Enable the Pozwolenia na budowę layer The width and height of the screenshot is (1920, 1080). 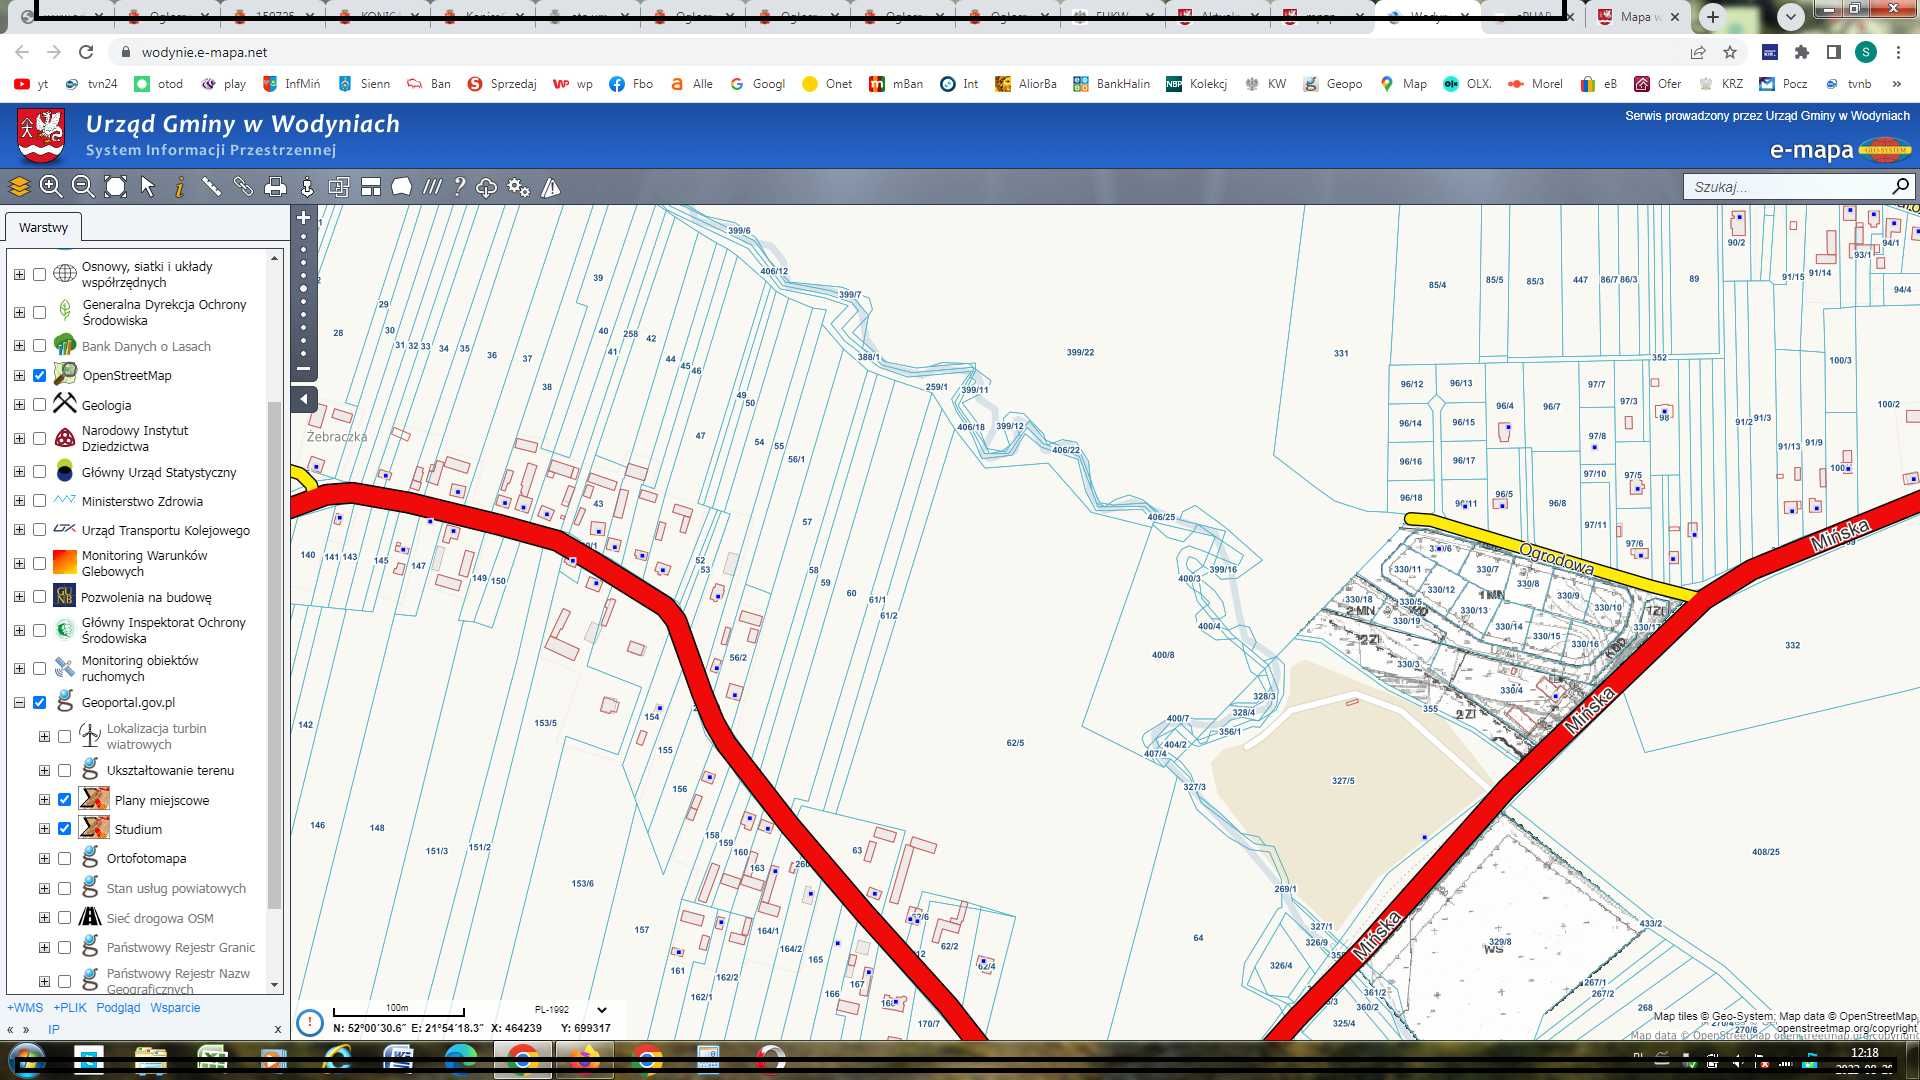[40, 597]
